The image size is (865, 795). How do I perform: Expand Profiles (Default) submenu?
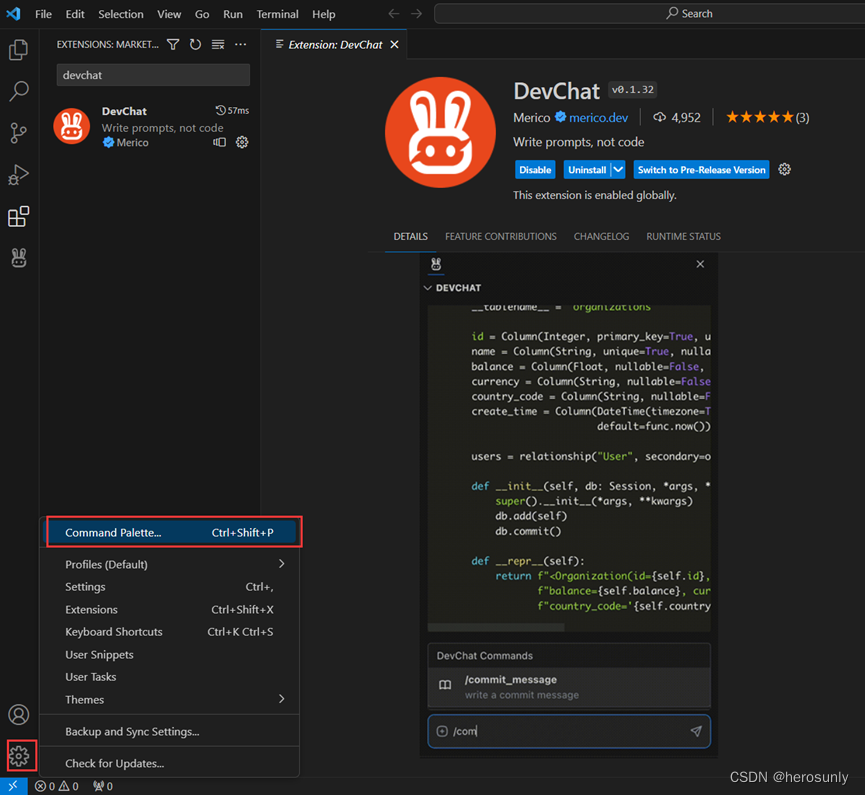coord(281,564)
